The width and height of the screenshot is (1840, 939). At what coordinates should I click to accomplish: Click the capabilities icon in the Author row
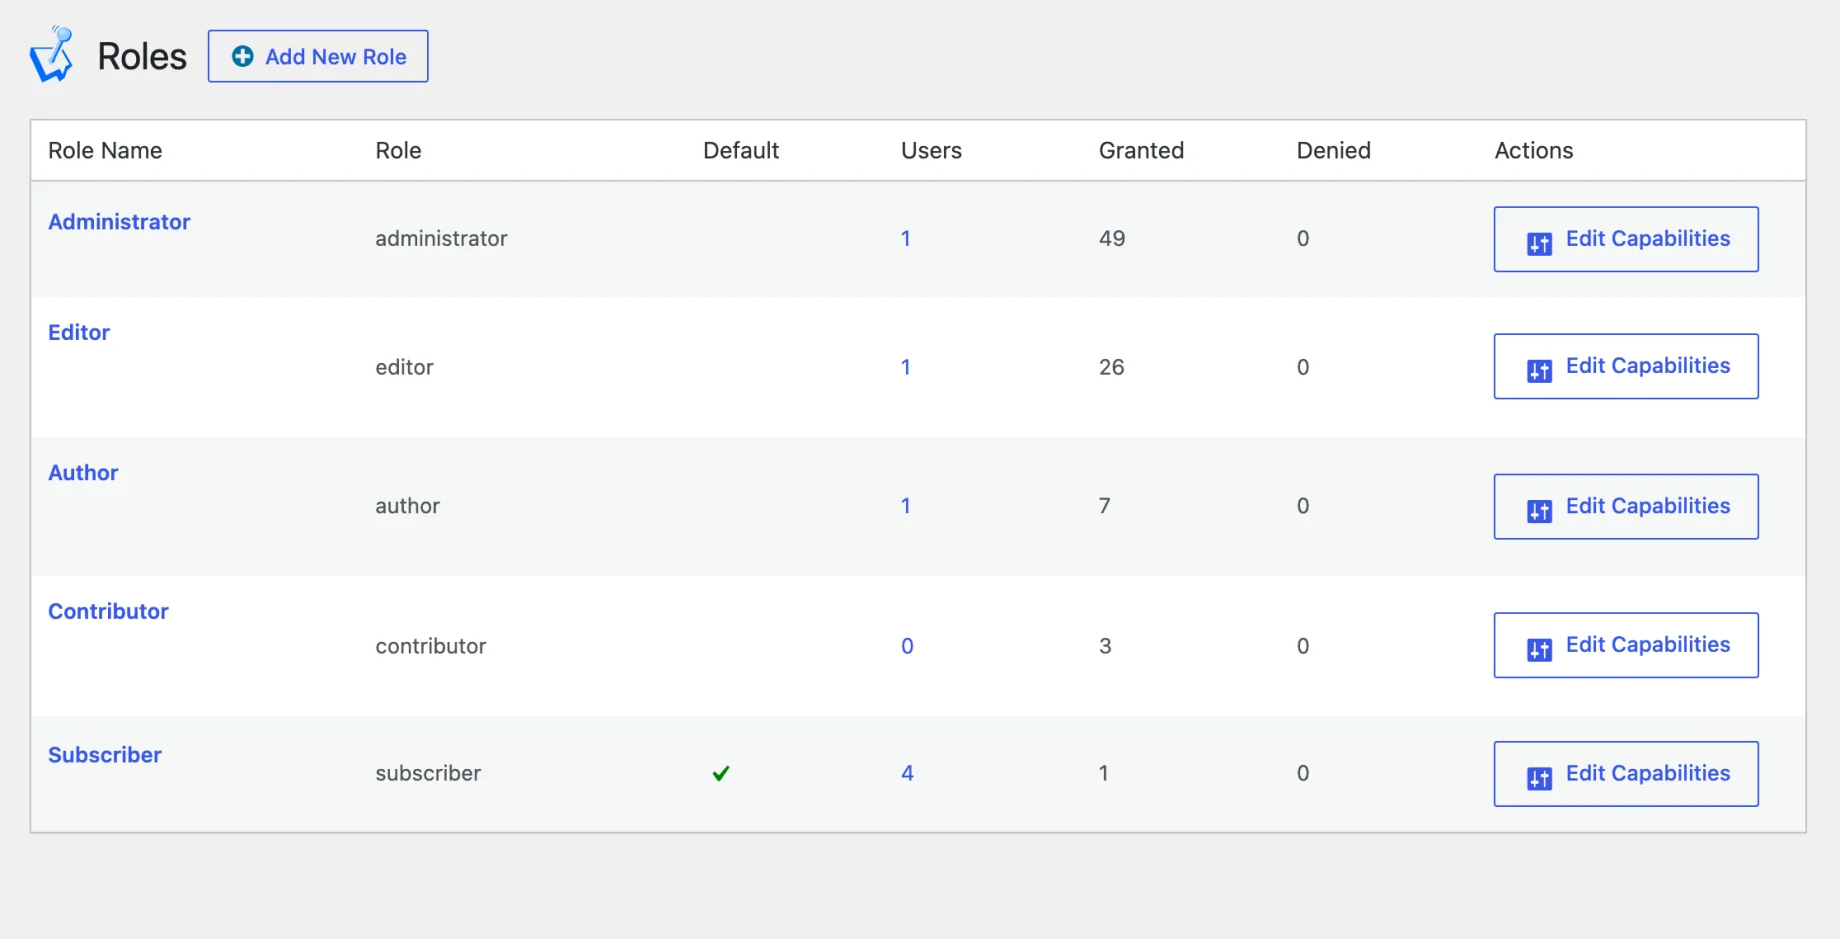tap(1539, 511)
